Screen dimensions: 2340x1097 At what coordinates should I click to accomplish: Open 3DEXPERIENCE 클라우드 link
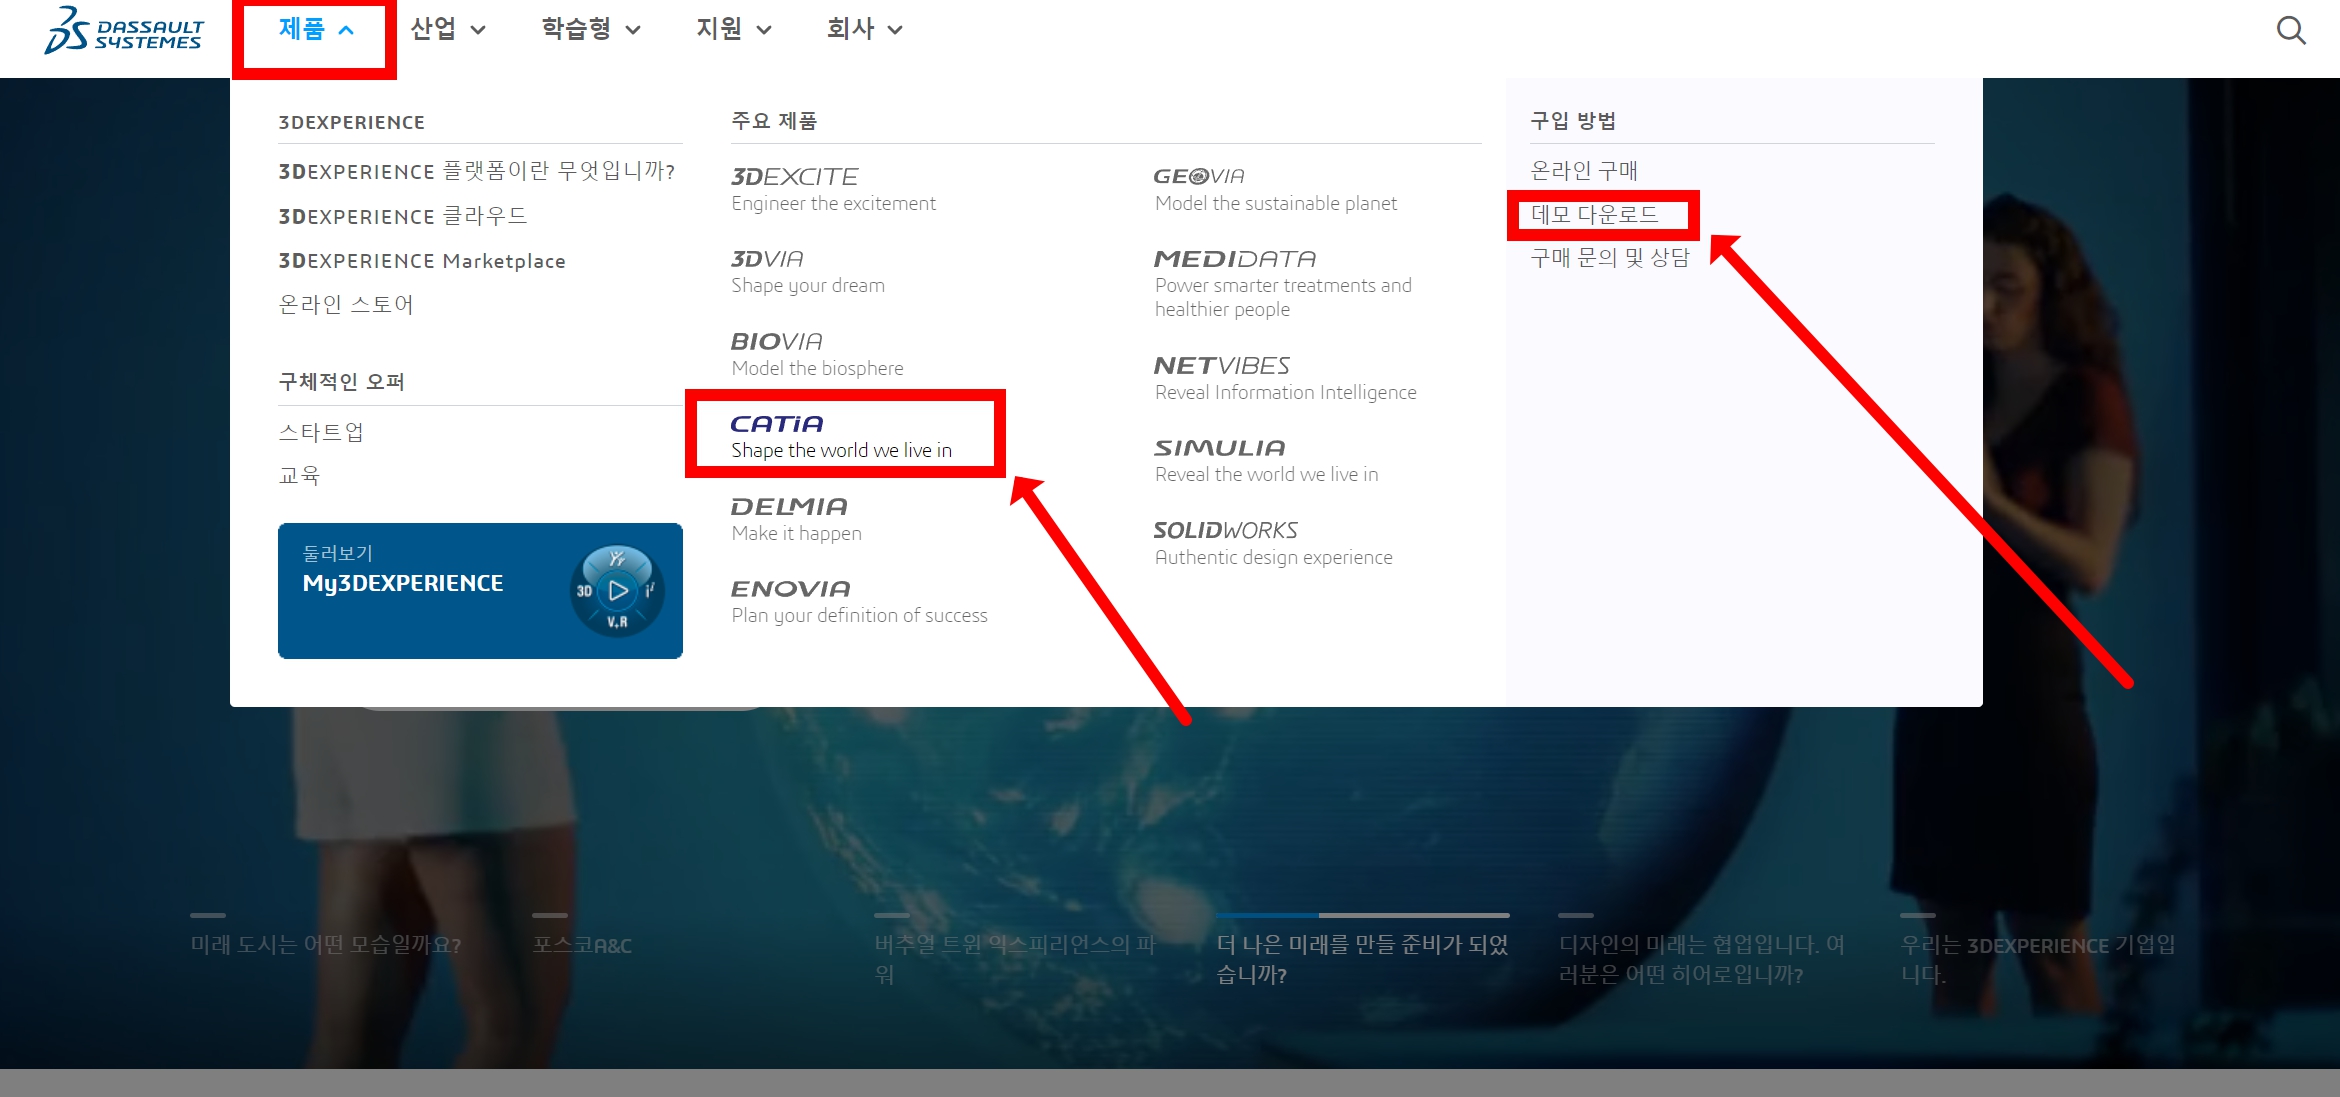pyautogui.click(x=403, y=216)
